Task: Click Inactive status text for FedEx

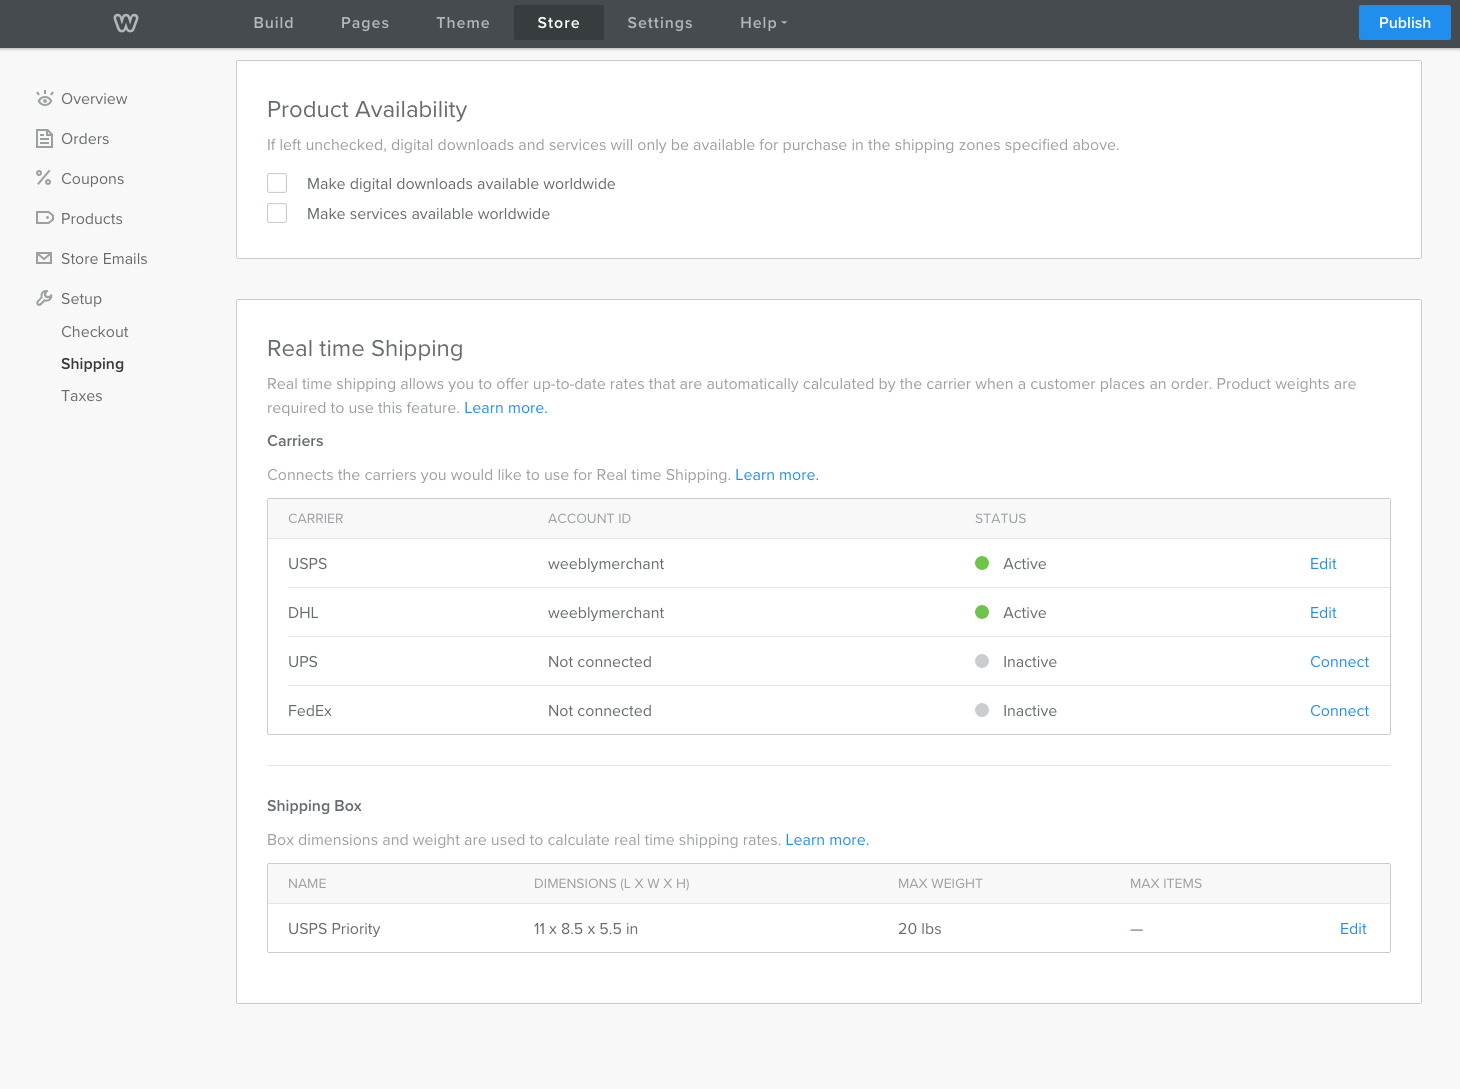Action: [x=1030, y=710]
